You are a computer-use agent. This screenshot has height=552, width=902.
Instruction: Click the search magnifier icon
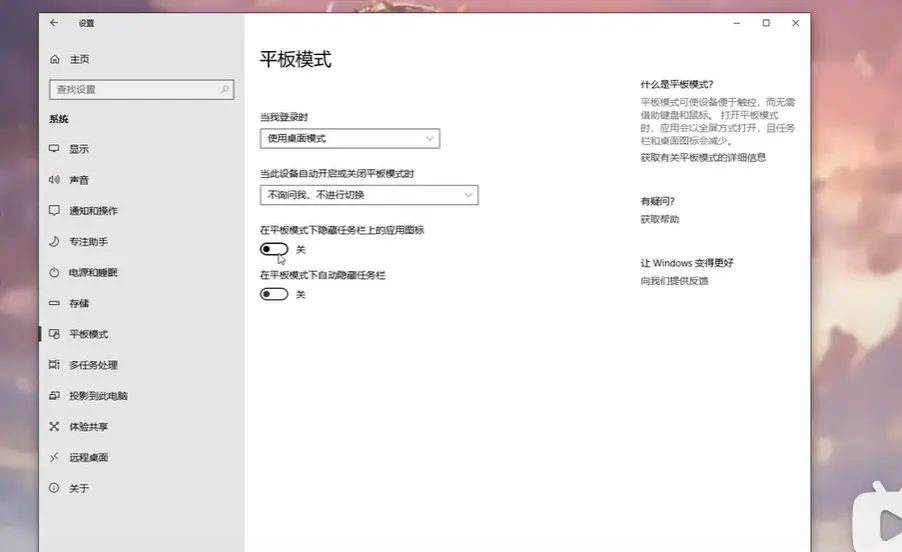point(224,89)
